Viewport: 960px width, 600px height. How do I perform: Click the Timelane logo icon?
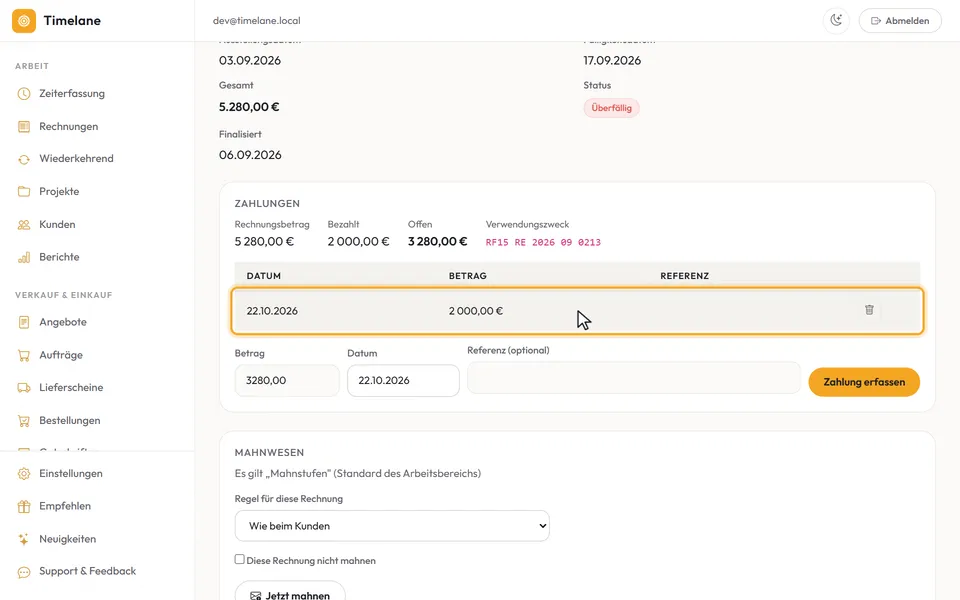click(x=24, y=21)
